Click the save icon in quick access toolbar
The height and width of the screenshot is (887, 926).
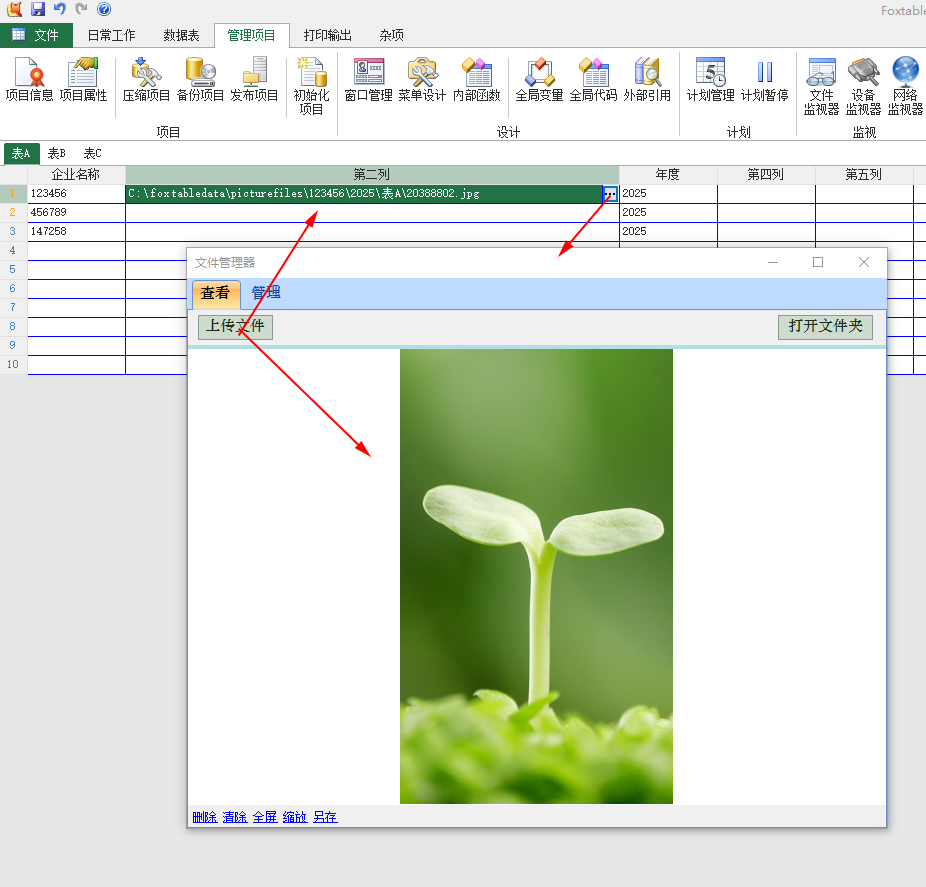[x=38, y=9]
